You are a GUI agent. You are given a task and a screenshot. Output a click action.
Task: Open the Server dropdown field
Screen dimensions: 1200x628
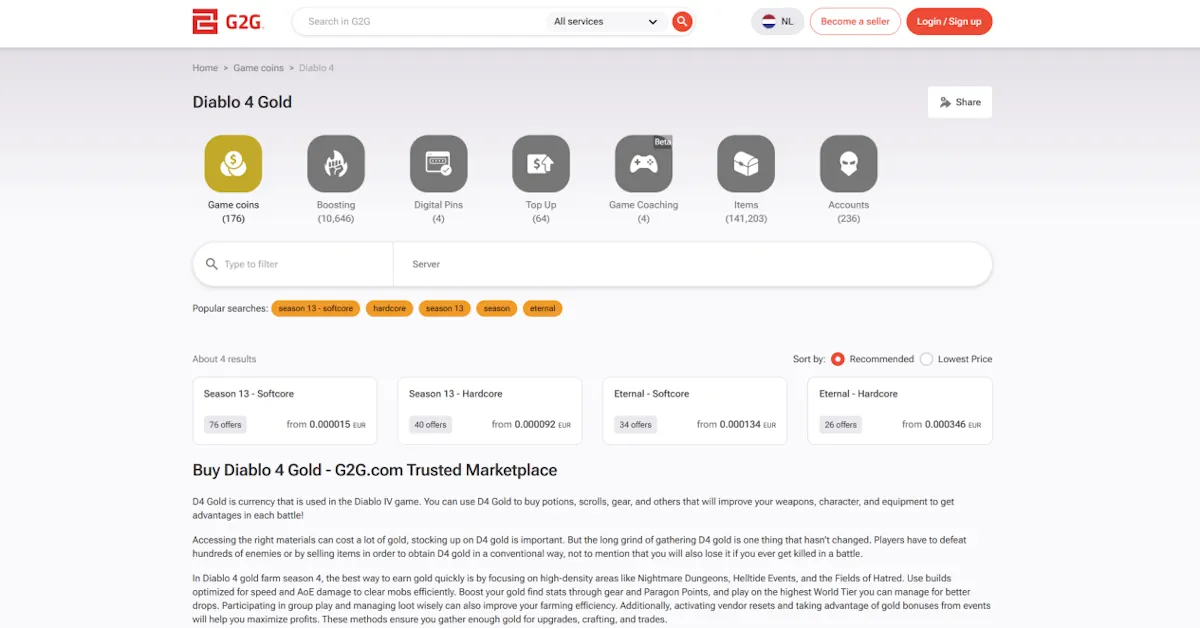tap(692, 264)
